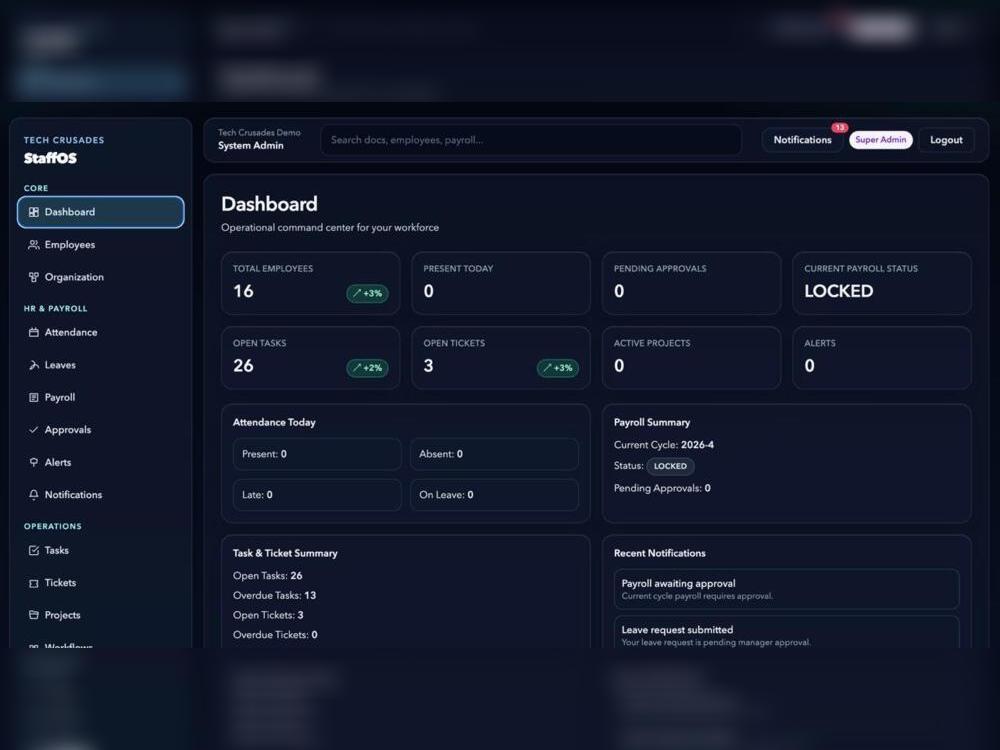
Task: Click the Payroll ledger icon
Action: [x=34, y=397]
